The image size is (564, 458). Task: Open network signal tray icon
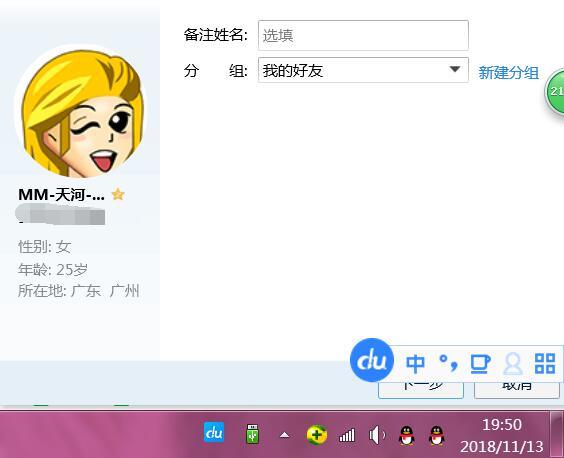pos(347,435)
